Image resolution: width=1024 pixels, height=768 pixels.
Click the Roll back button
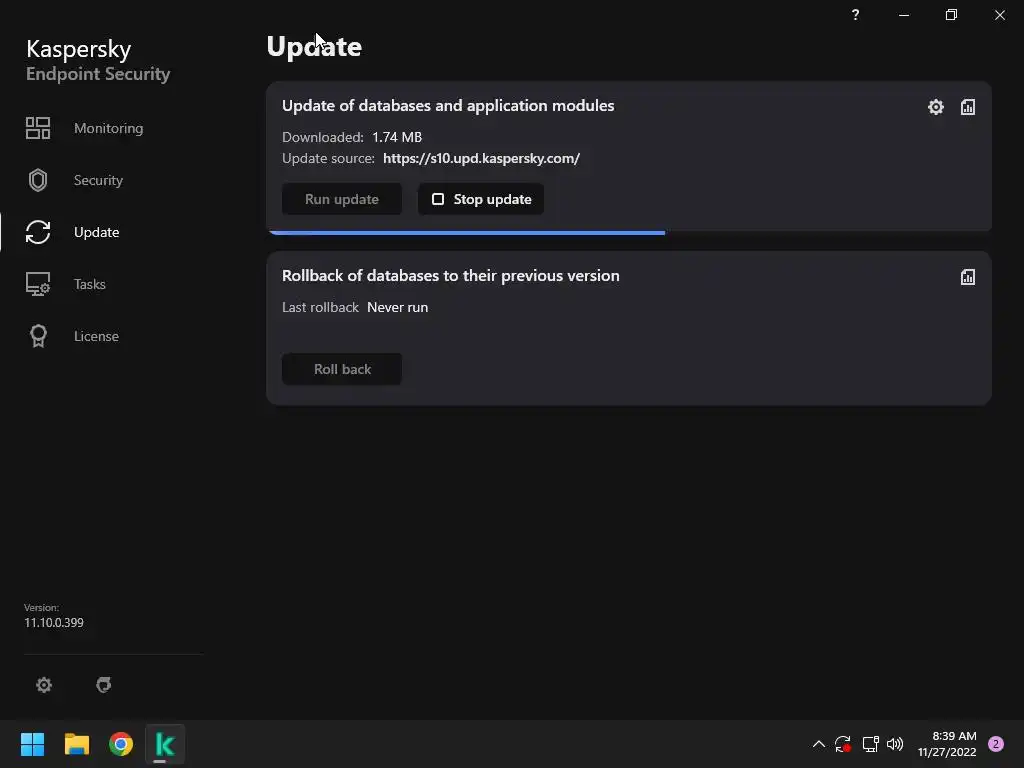tap(342, 369)
